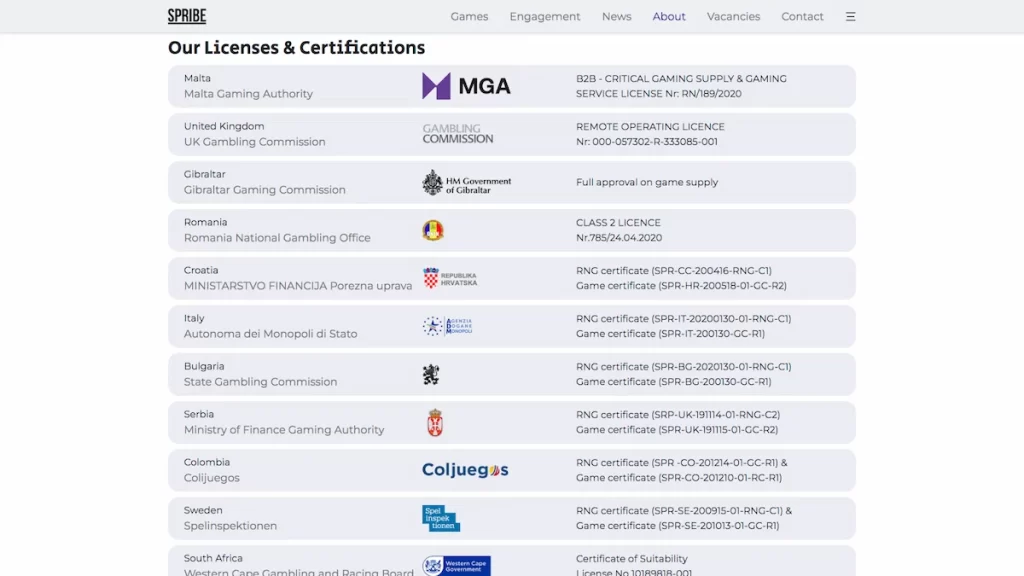Click the Serbia coat of arms icon
Image resolution: width=1024 pixels, height=576 pixels.
pos(435,423)
